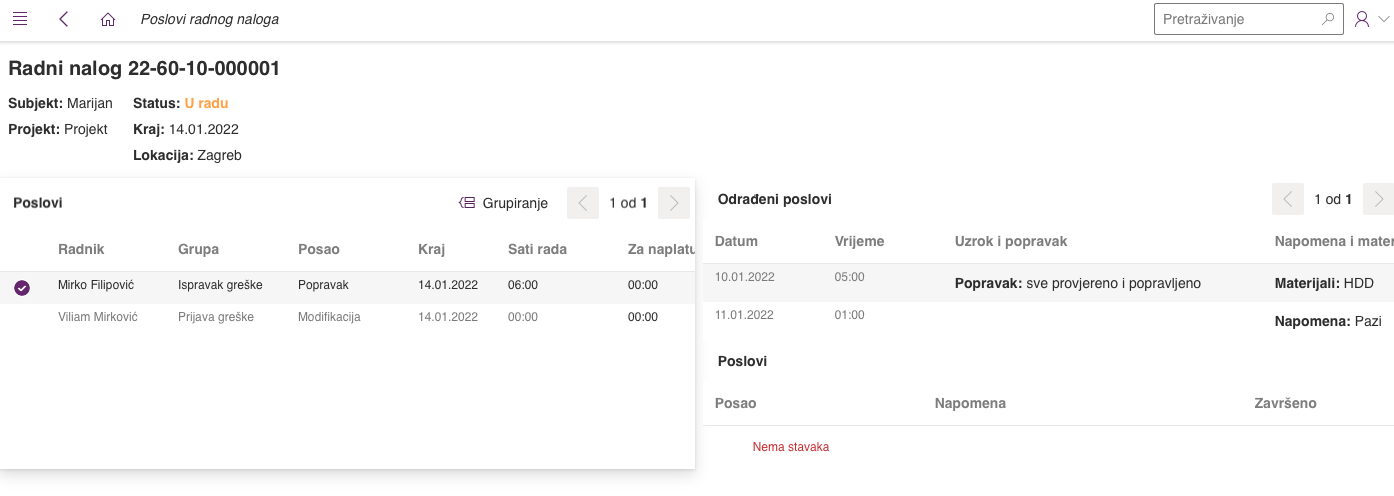Image resolution: width=1394 pixels, height=496 pixels.
Task: Toggle the Mirko Filipović row checkmark
Action: point(22,288)
